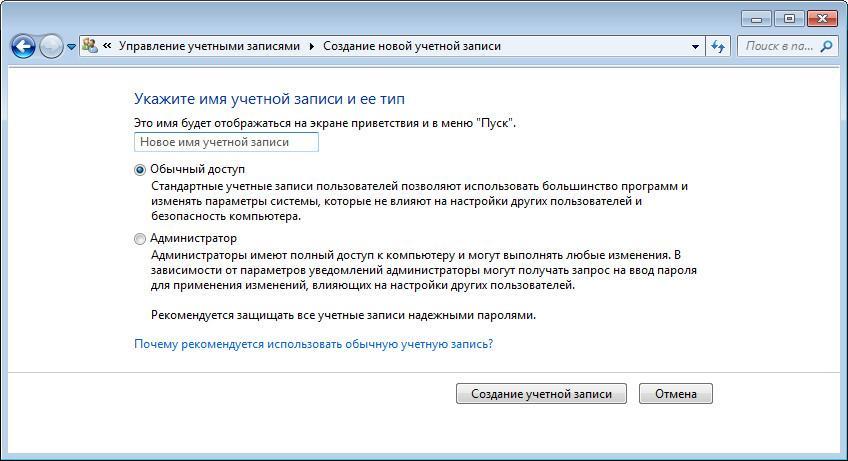Minimize the window
This screenshot has width=848, height=461.
coord(757,17)
